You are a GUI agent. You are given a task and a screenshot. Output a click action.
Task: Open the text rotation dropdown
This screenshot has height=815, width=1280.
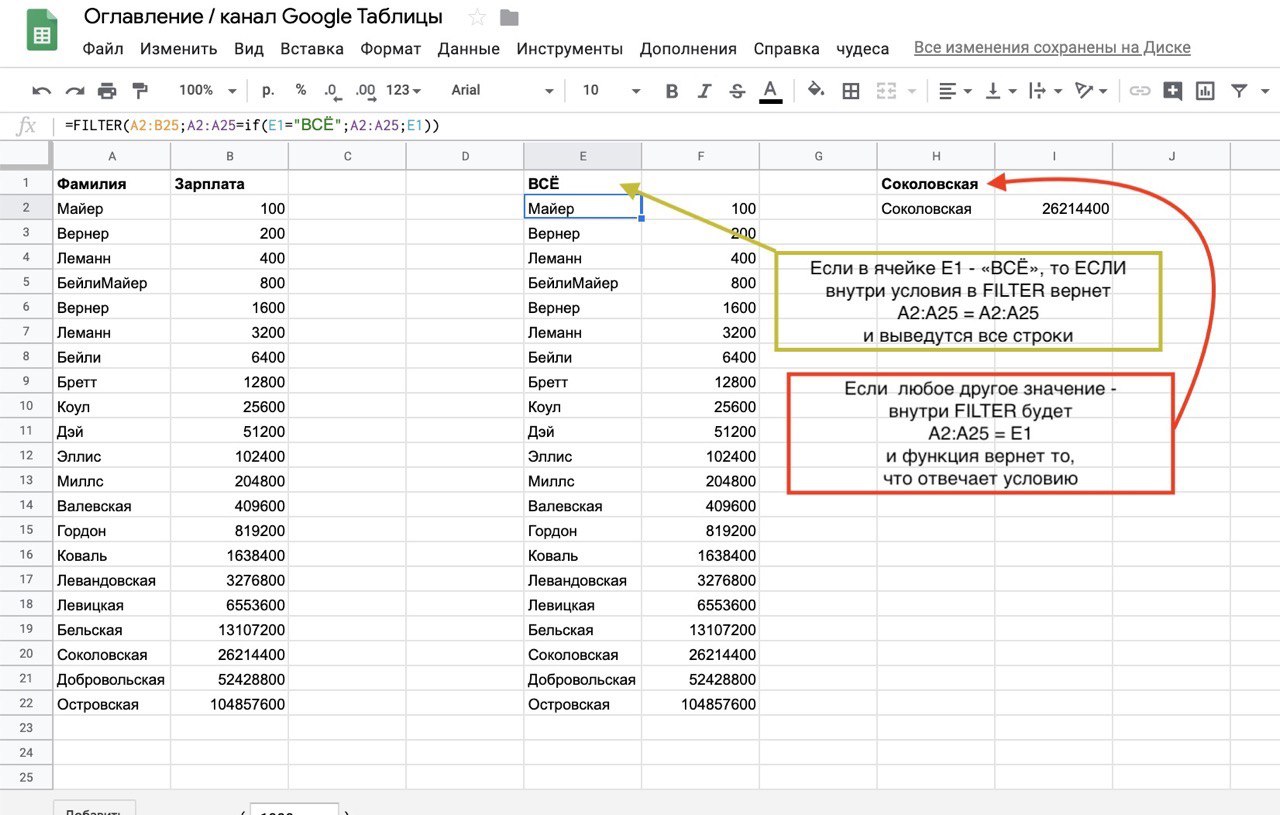[1090, 91]
